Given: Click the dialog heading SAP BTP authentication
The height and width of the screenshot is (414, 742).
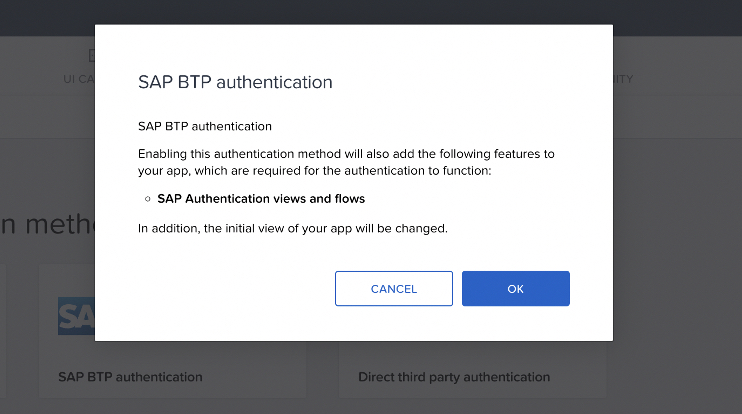Looking at the screenshot, I should pos(235,82).
